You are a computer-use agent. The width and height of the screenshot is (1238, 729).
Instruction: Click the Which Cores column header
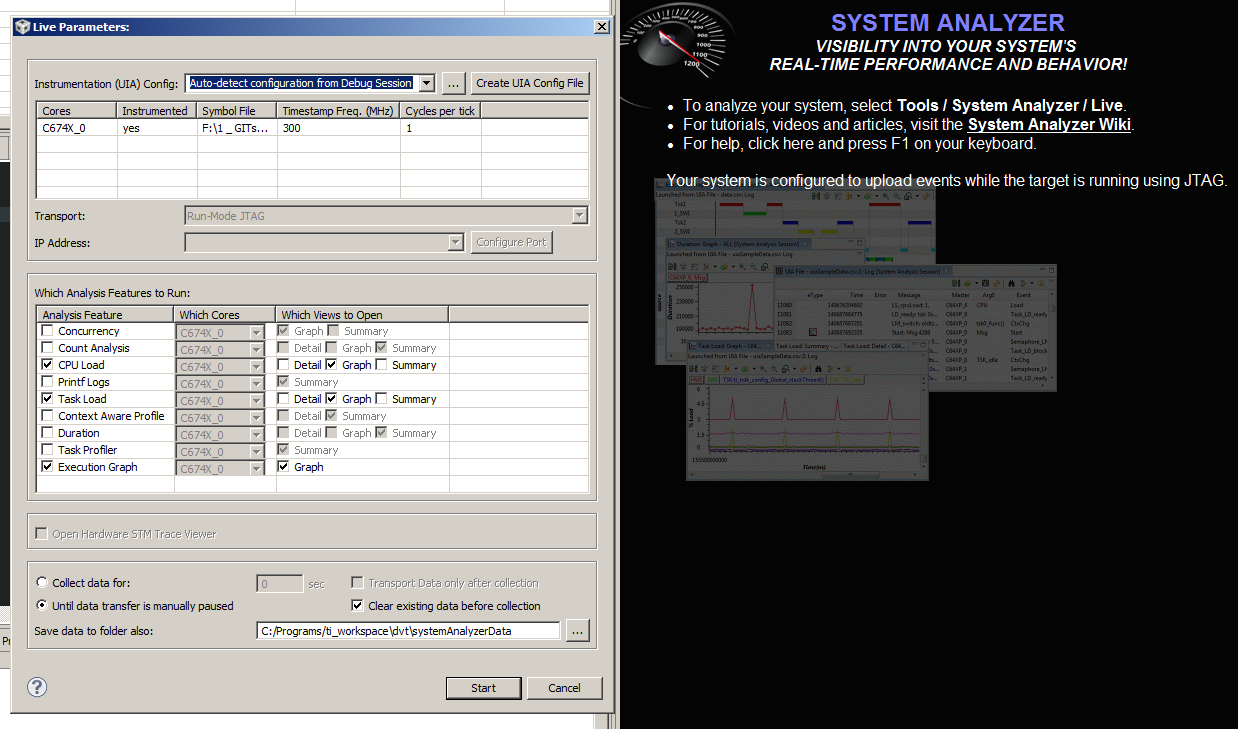coord(226,315)
